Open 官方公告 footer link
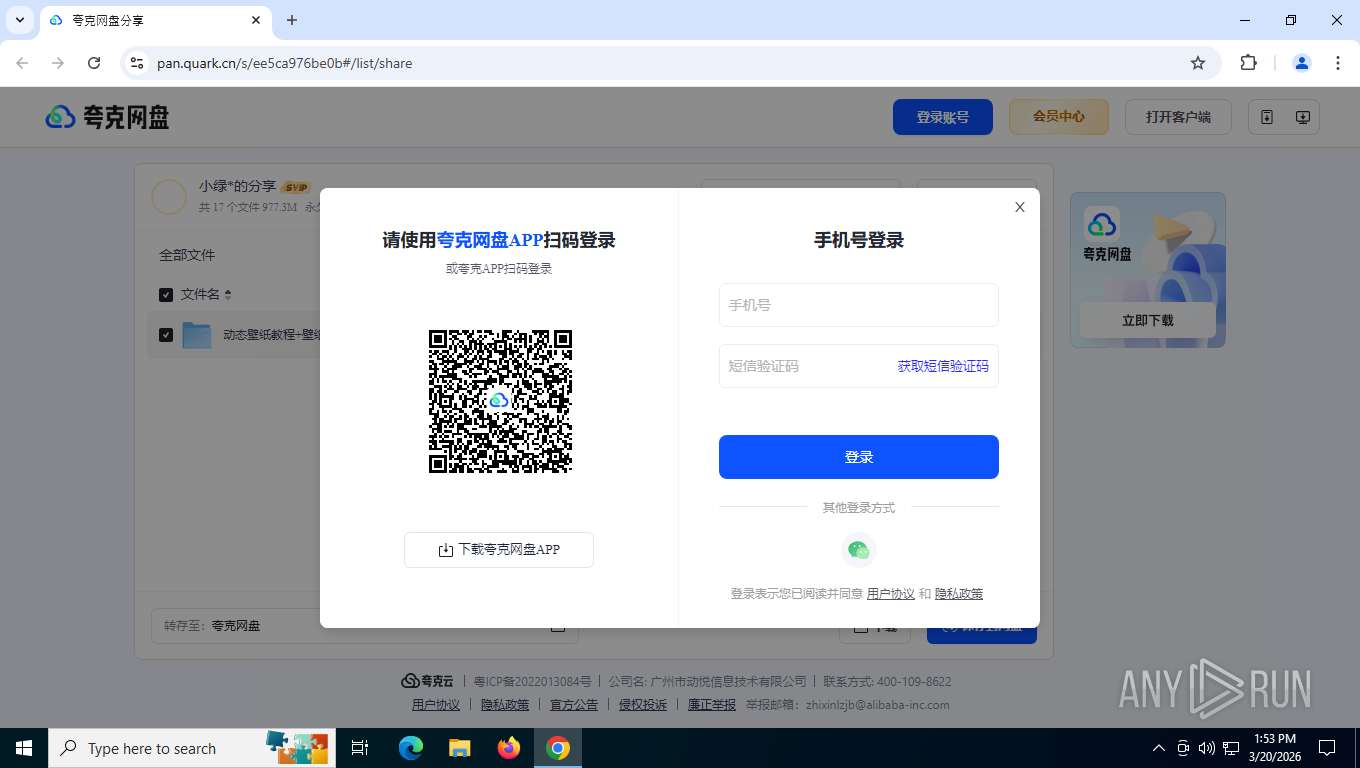The image size is (1360, 768). click(x=574, y=705)
